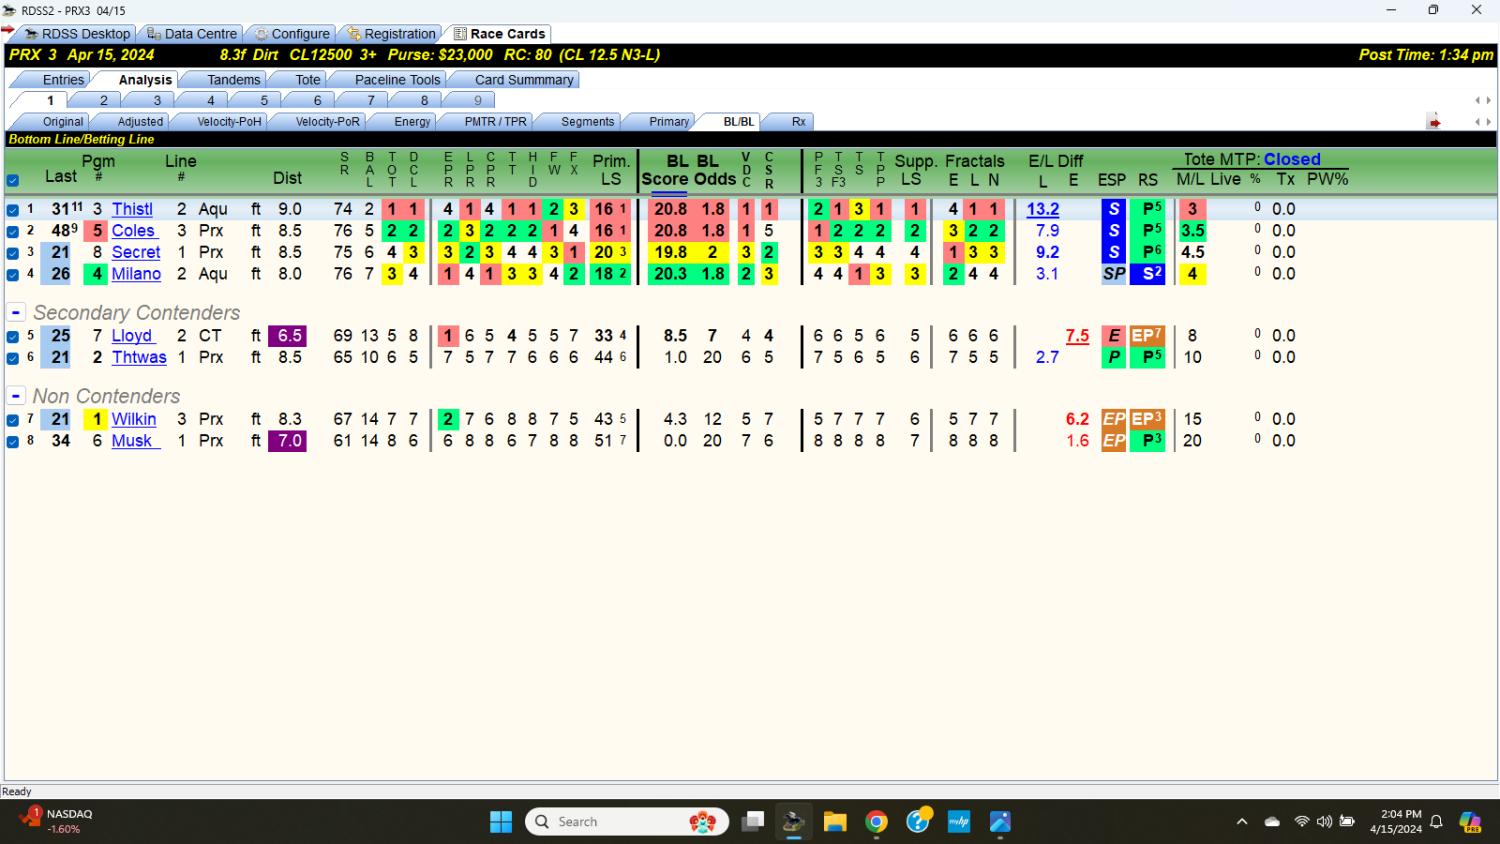
Task: Open the NASDAQ stock widget
Action: point(56,821)
